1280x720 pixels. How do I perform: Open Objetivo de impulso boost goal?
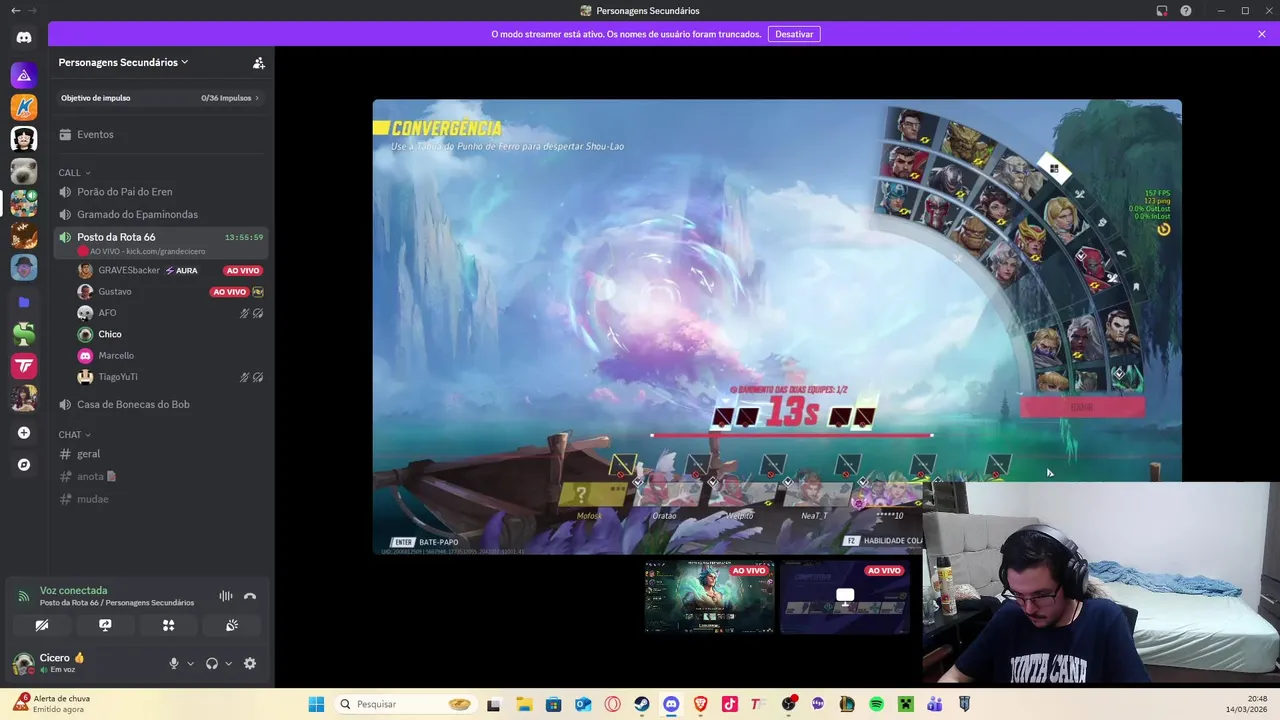pos(160,98)
